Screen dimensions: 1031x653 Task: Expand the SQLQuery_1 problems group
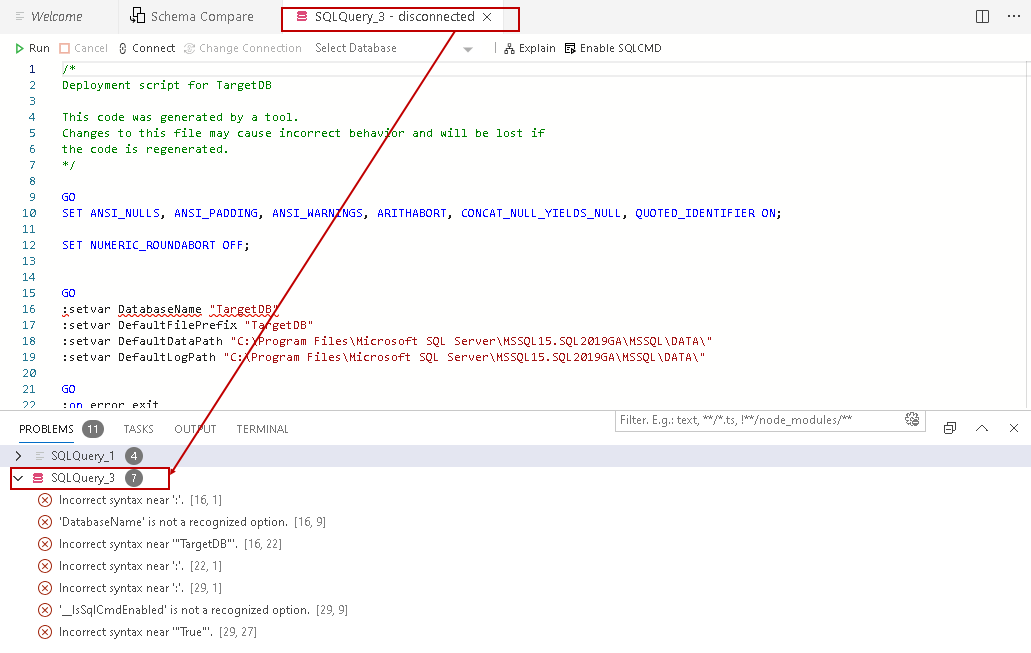[x=18, y=456]
